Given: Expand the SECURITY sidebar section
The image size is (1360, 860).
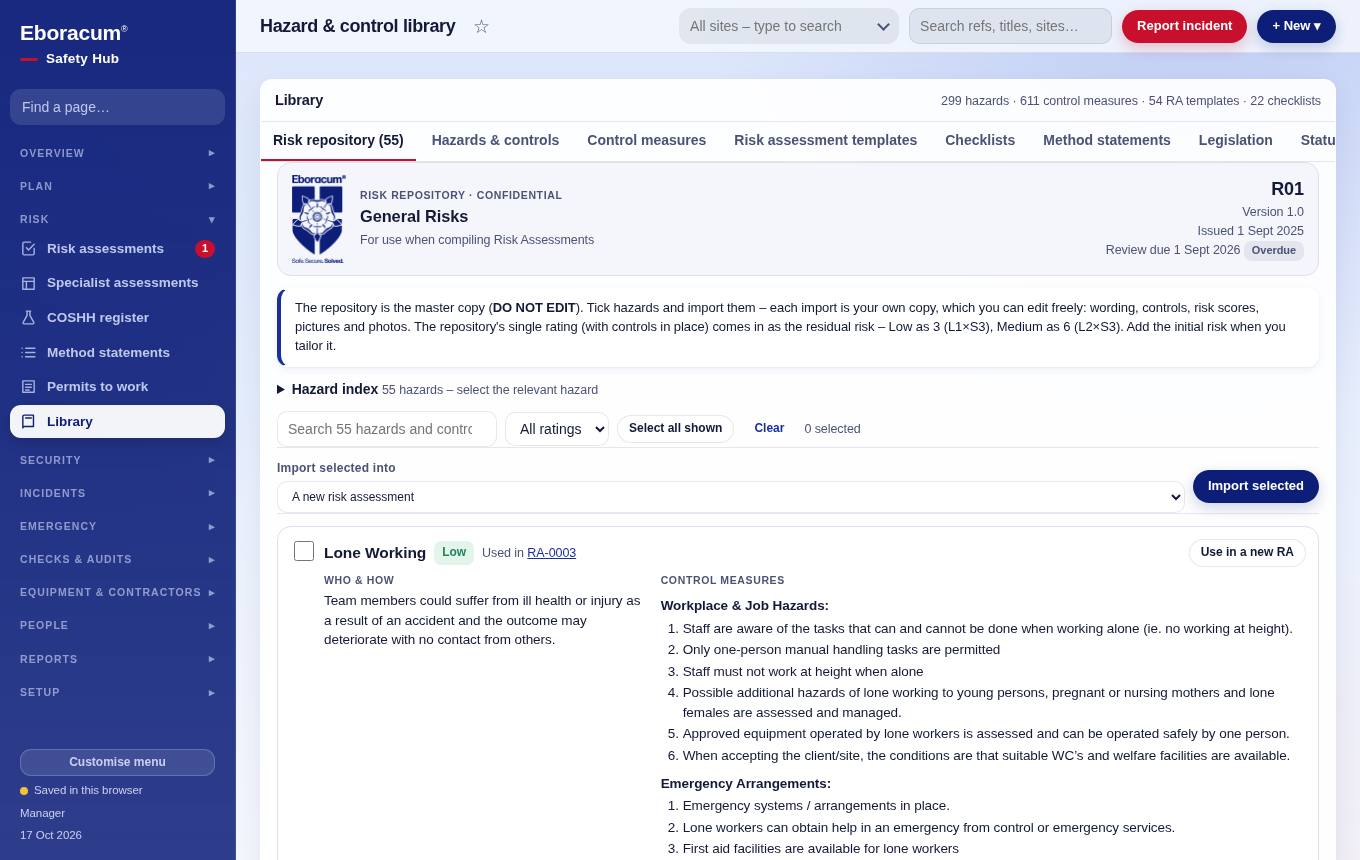Looking at the screenshot, I should click(x=117, y=460).
